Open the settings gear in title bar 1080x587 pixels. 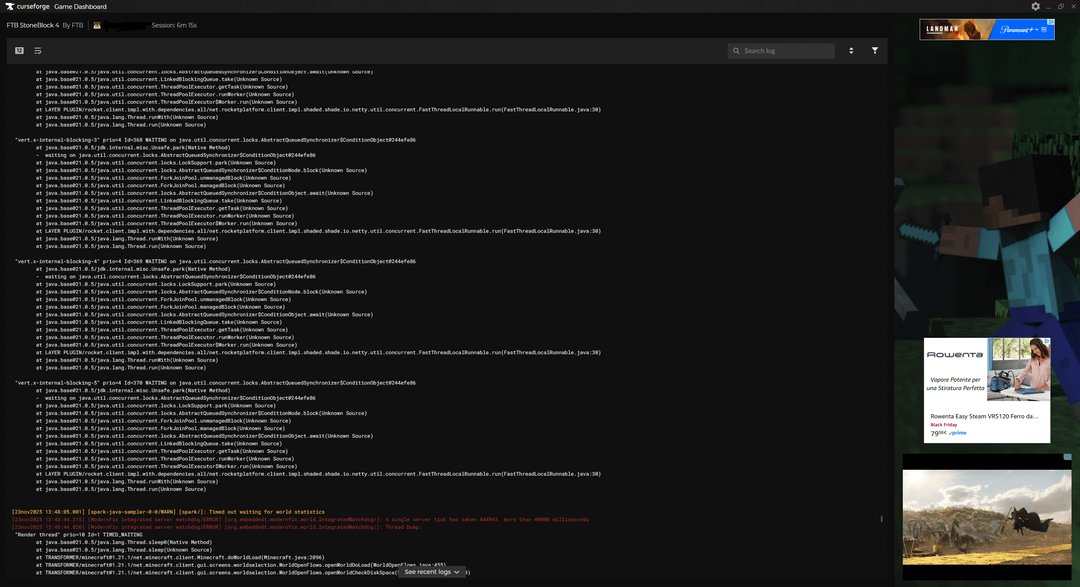click(1035, 6)
